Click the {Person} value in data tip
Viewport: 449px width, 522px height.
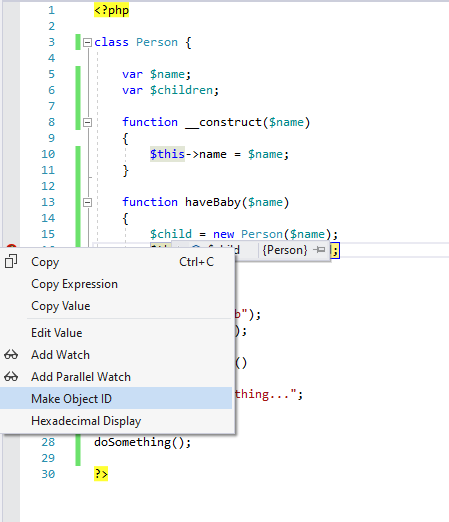coord(285,250)
